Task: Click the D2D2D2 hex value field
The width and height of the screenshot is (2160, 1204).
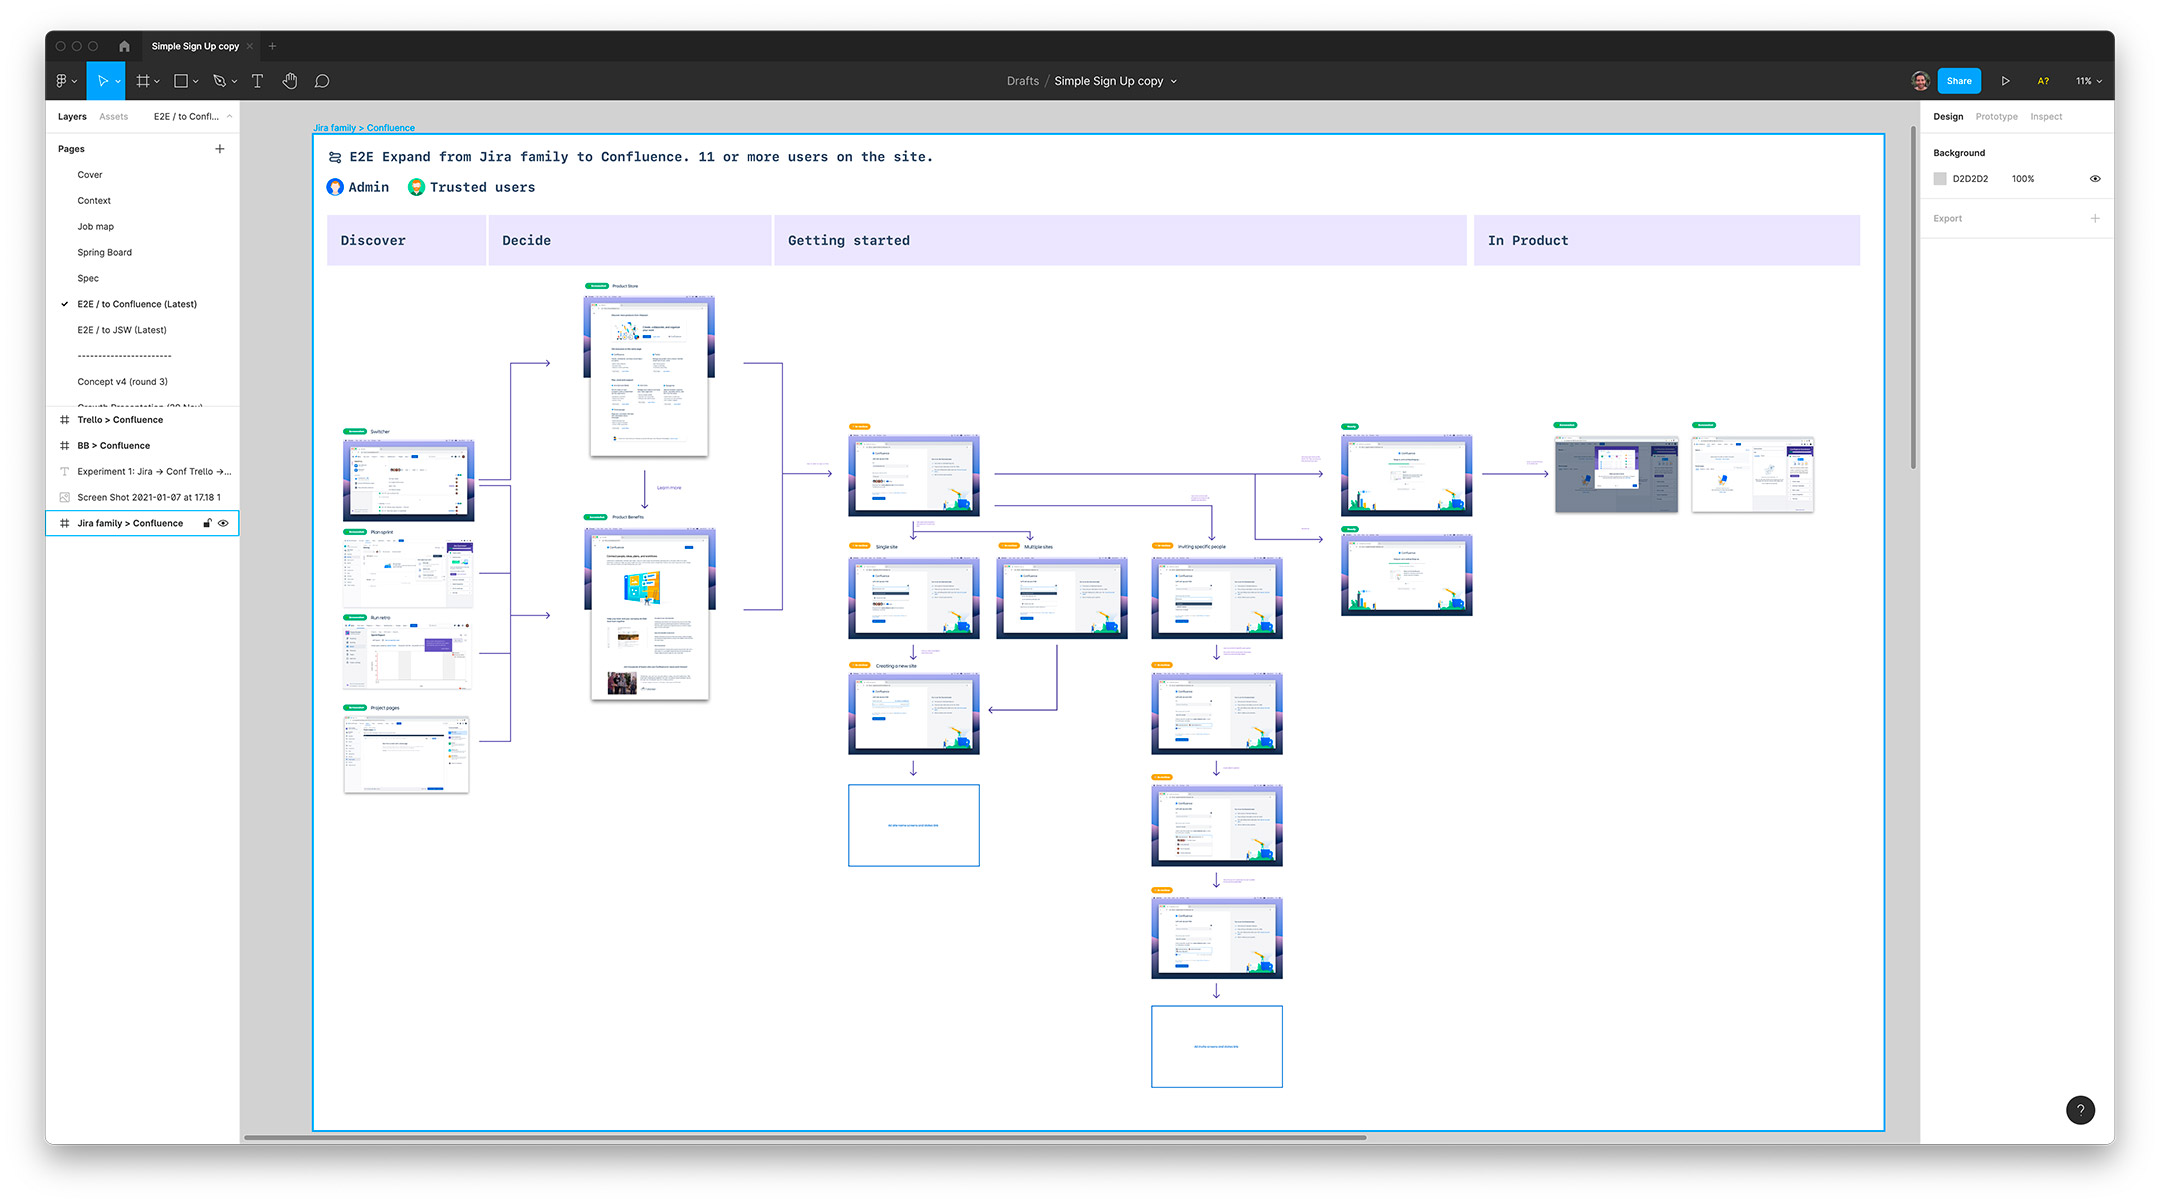Action: 1970,179
